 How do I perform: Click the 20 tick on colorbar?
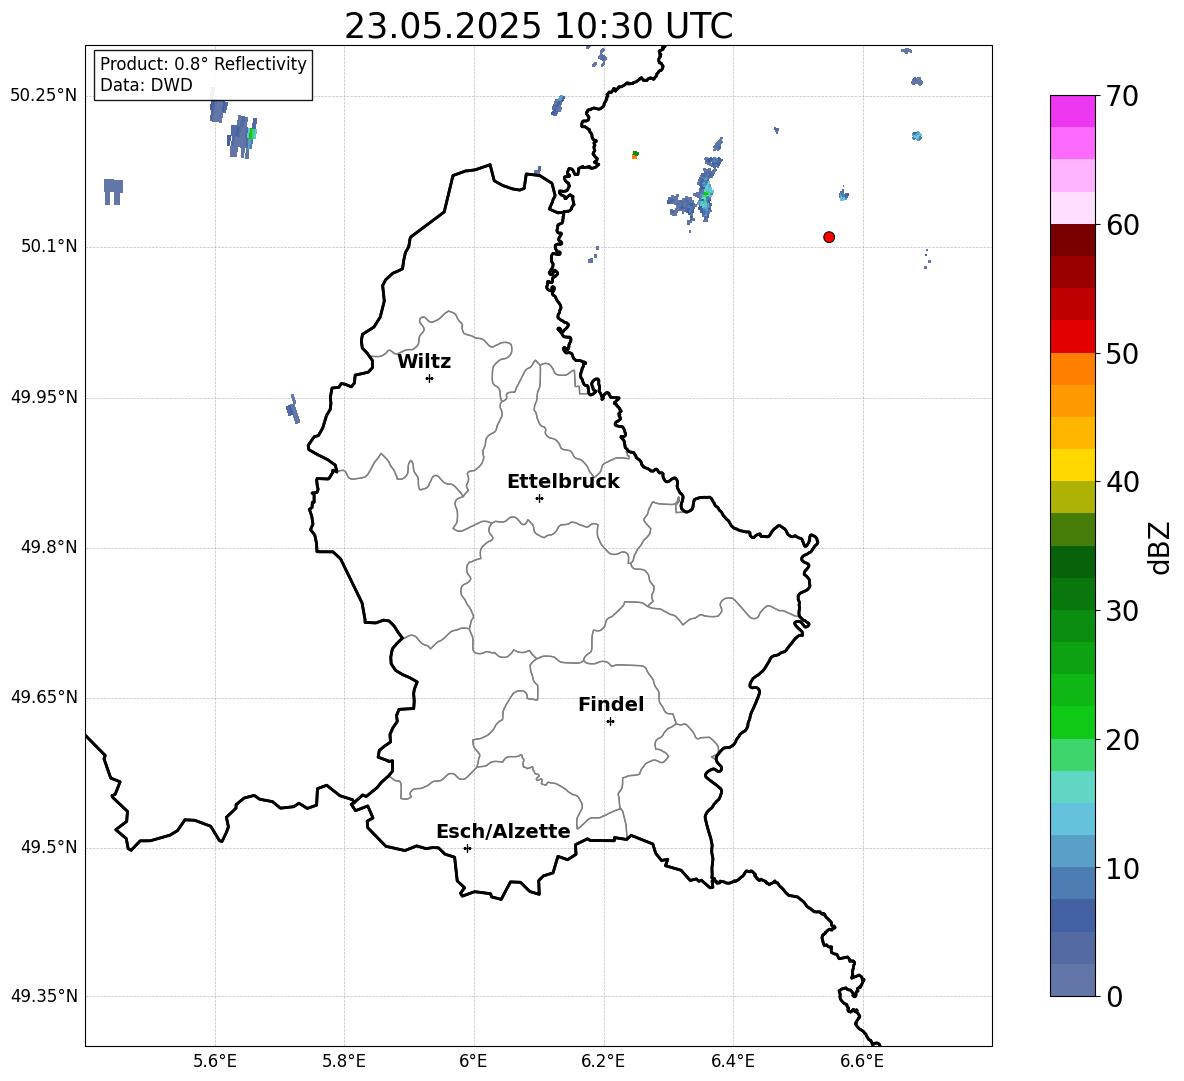pyautogui.click(x=1122, y=740)
